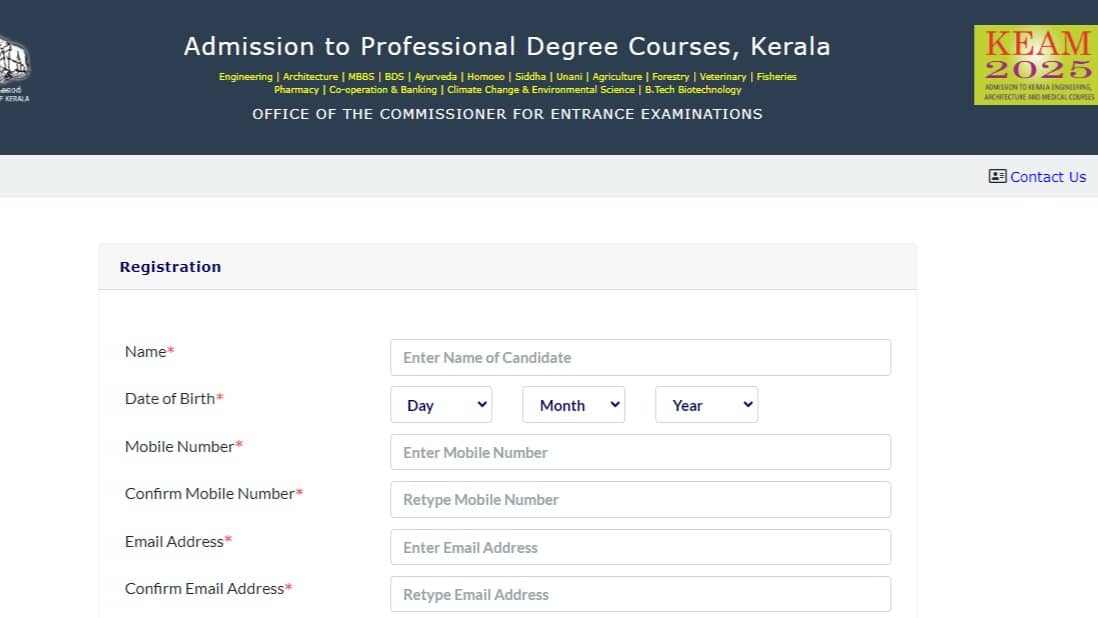
Task: Select the Year dropdown
Action: click(x=706, y=405)
